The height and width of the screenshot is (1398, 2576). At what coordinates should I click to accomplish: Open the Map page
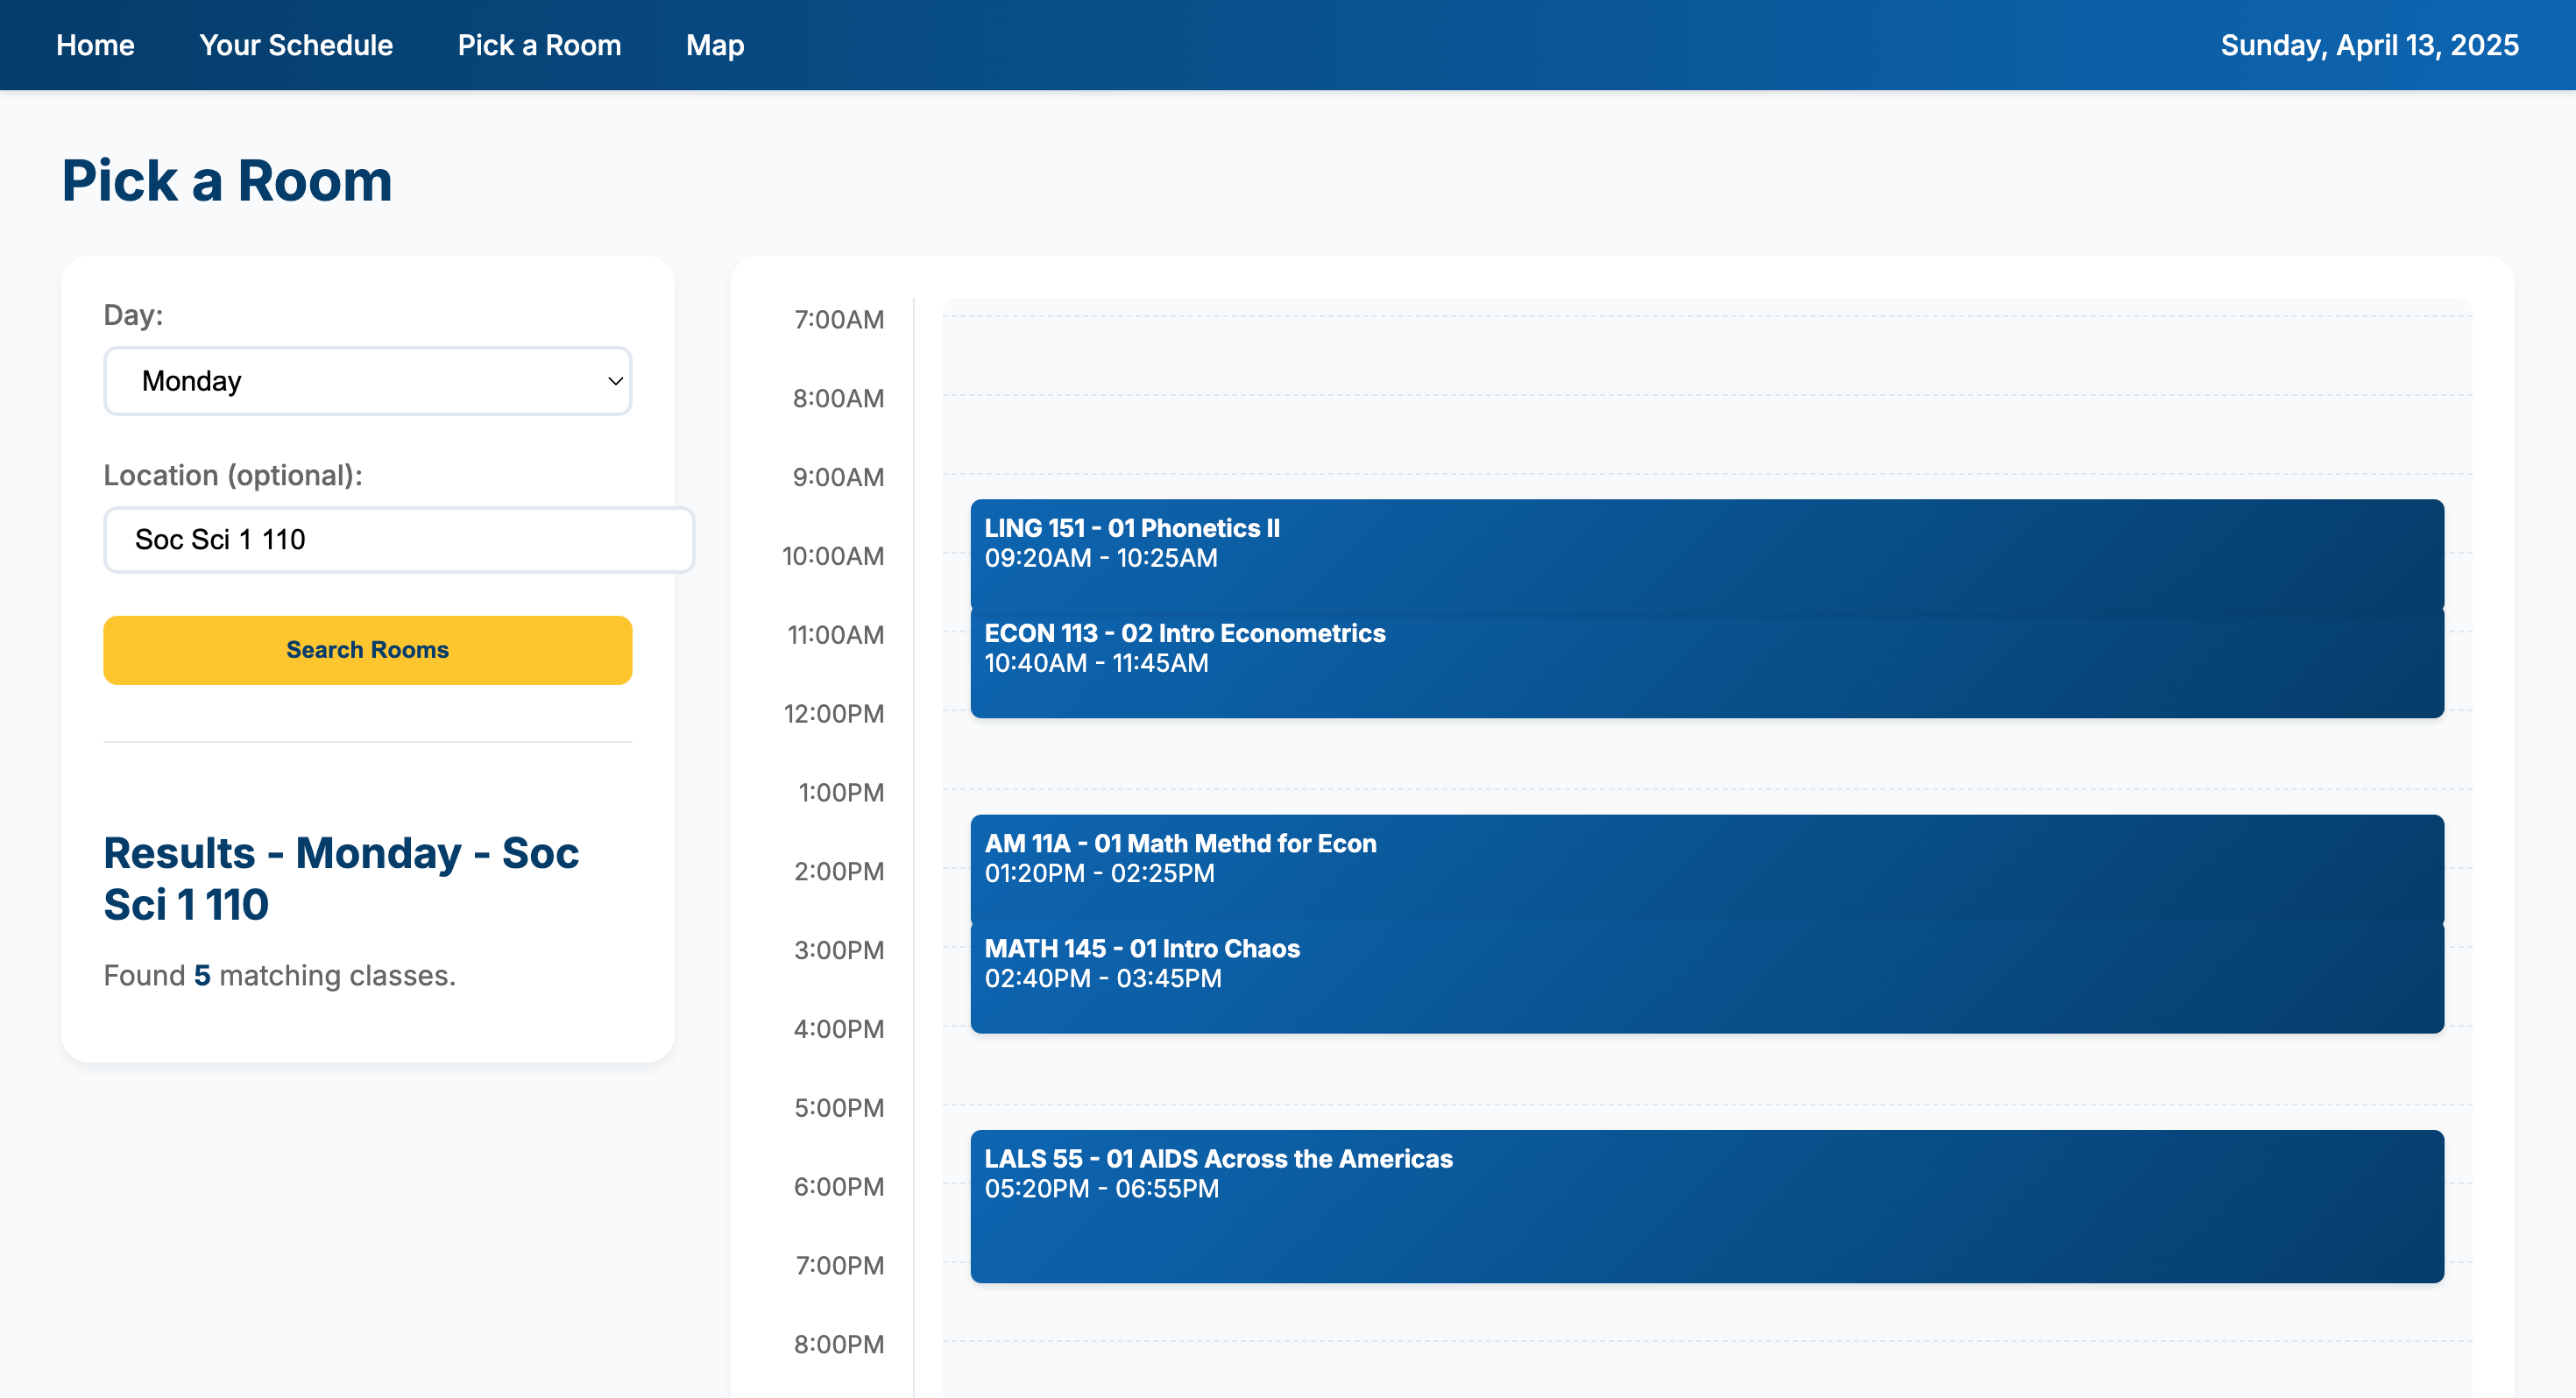[714, 45]
